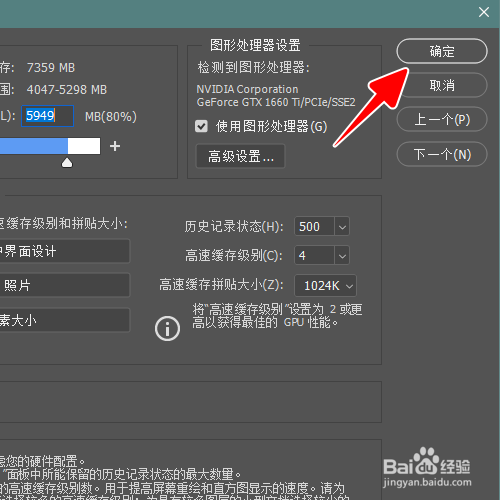Click the 确定 button
This screenshot has width=500, height=500.
pos(442,51)
